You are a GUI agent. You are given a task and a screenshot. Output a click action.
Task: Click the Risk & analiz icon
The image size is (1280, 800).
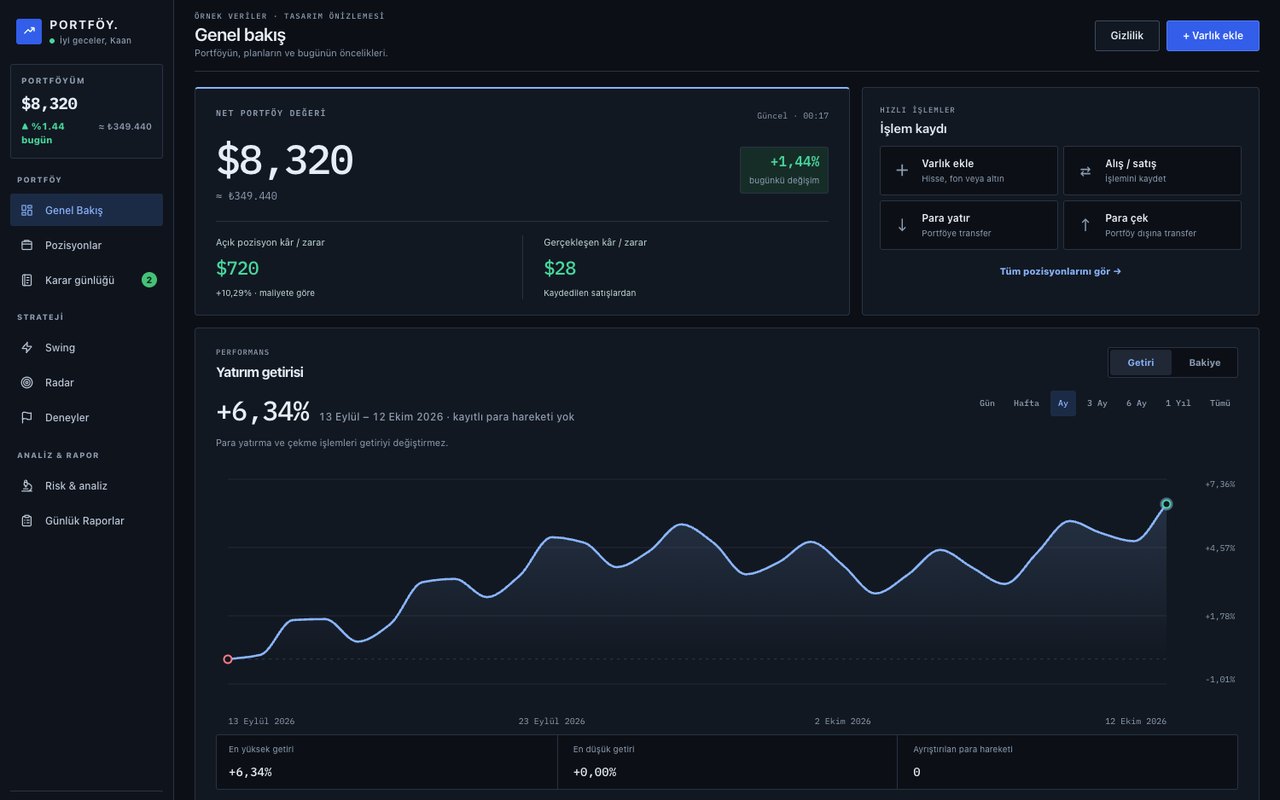click(27, 486)
